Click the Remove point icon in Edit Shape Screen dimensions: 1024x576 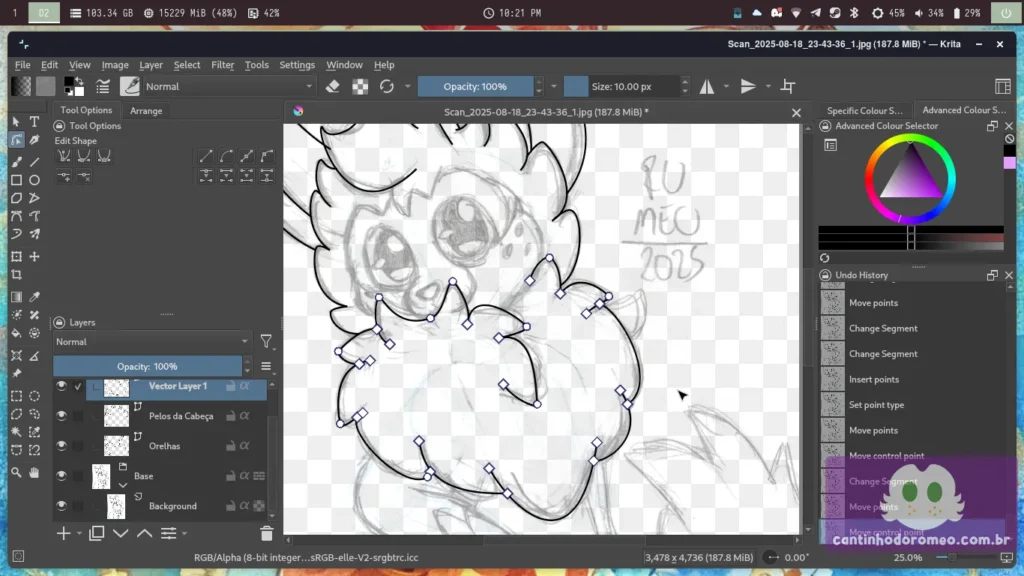coord(84,176)
